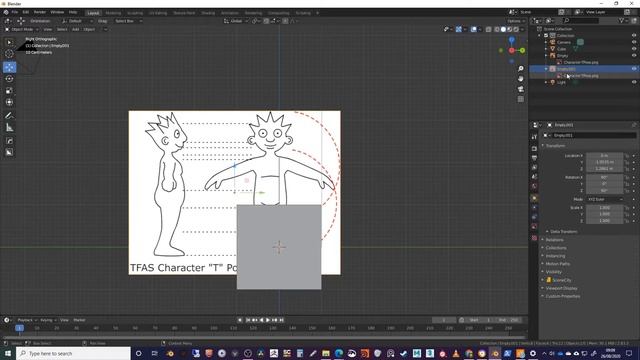Open the Render menu
This screenshot has width=640, height=360.
40,12
